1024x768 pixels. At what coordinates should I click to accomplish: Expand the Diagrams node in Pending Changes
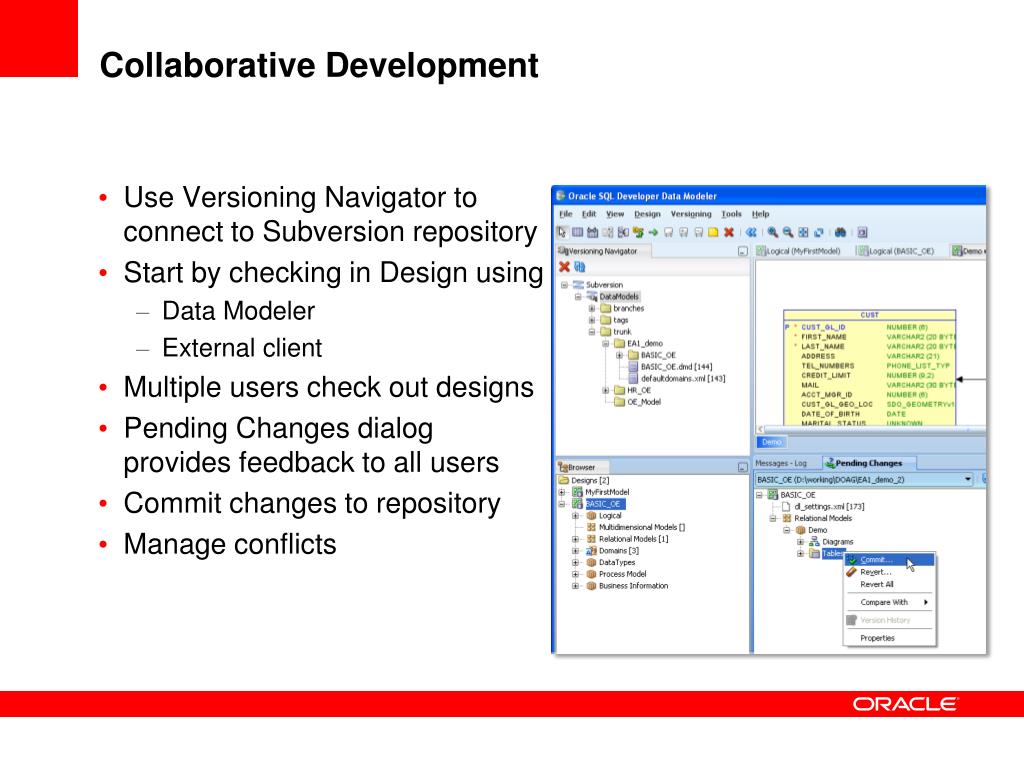point(800,541)
